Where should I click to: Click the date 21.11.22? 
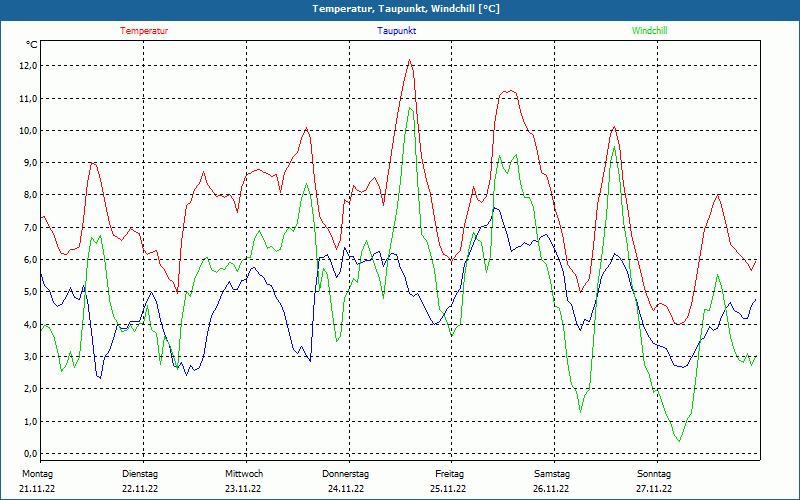point(37,489)
